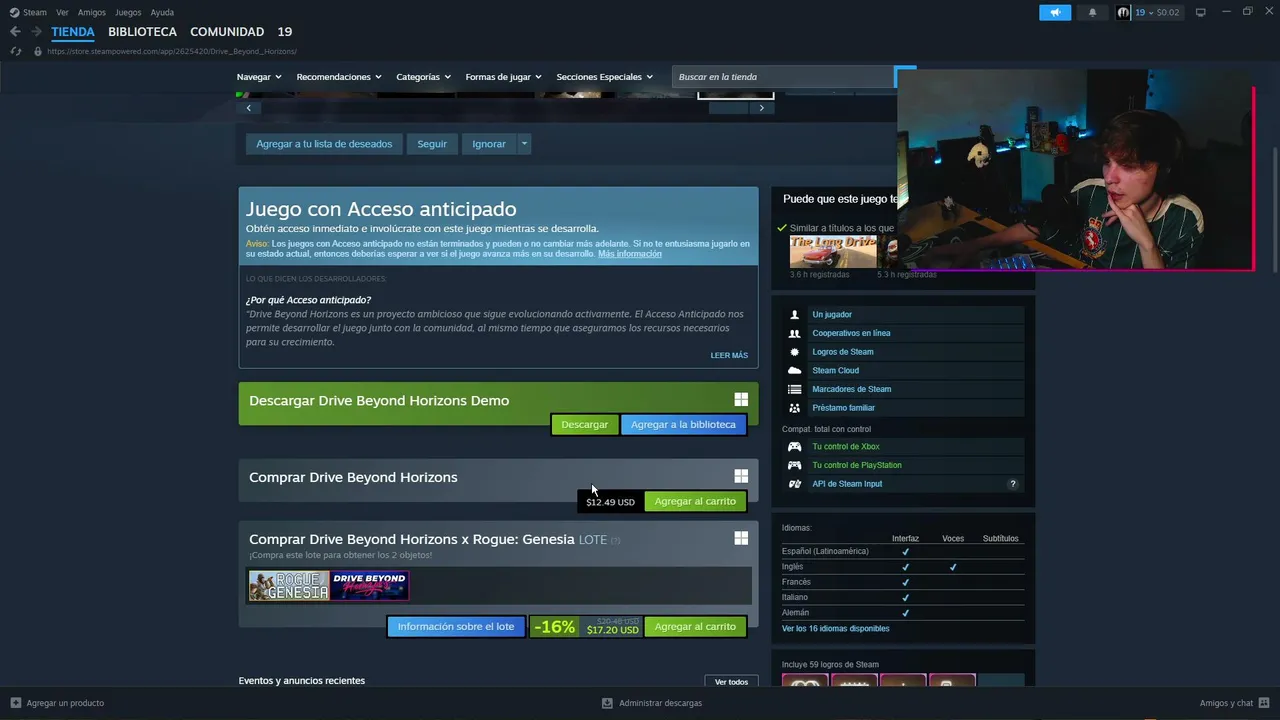Open notifications with the bell icon
Screen dimensions: 1280x720
tap(1092, 13)
